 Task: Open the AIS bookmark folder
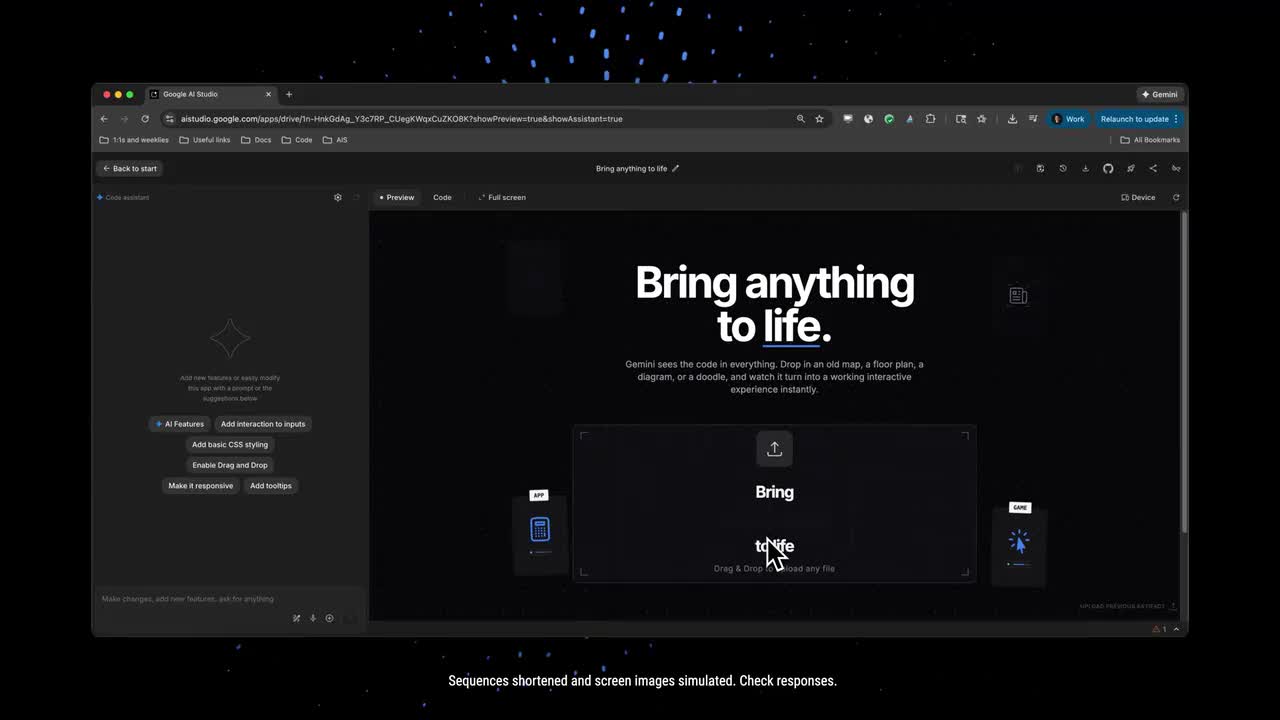pyautogui.click(x=335, y=140)
